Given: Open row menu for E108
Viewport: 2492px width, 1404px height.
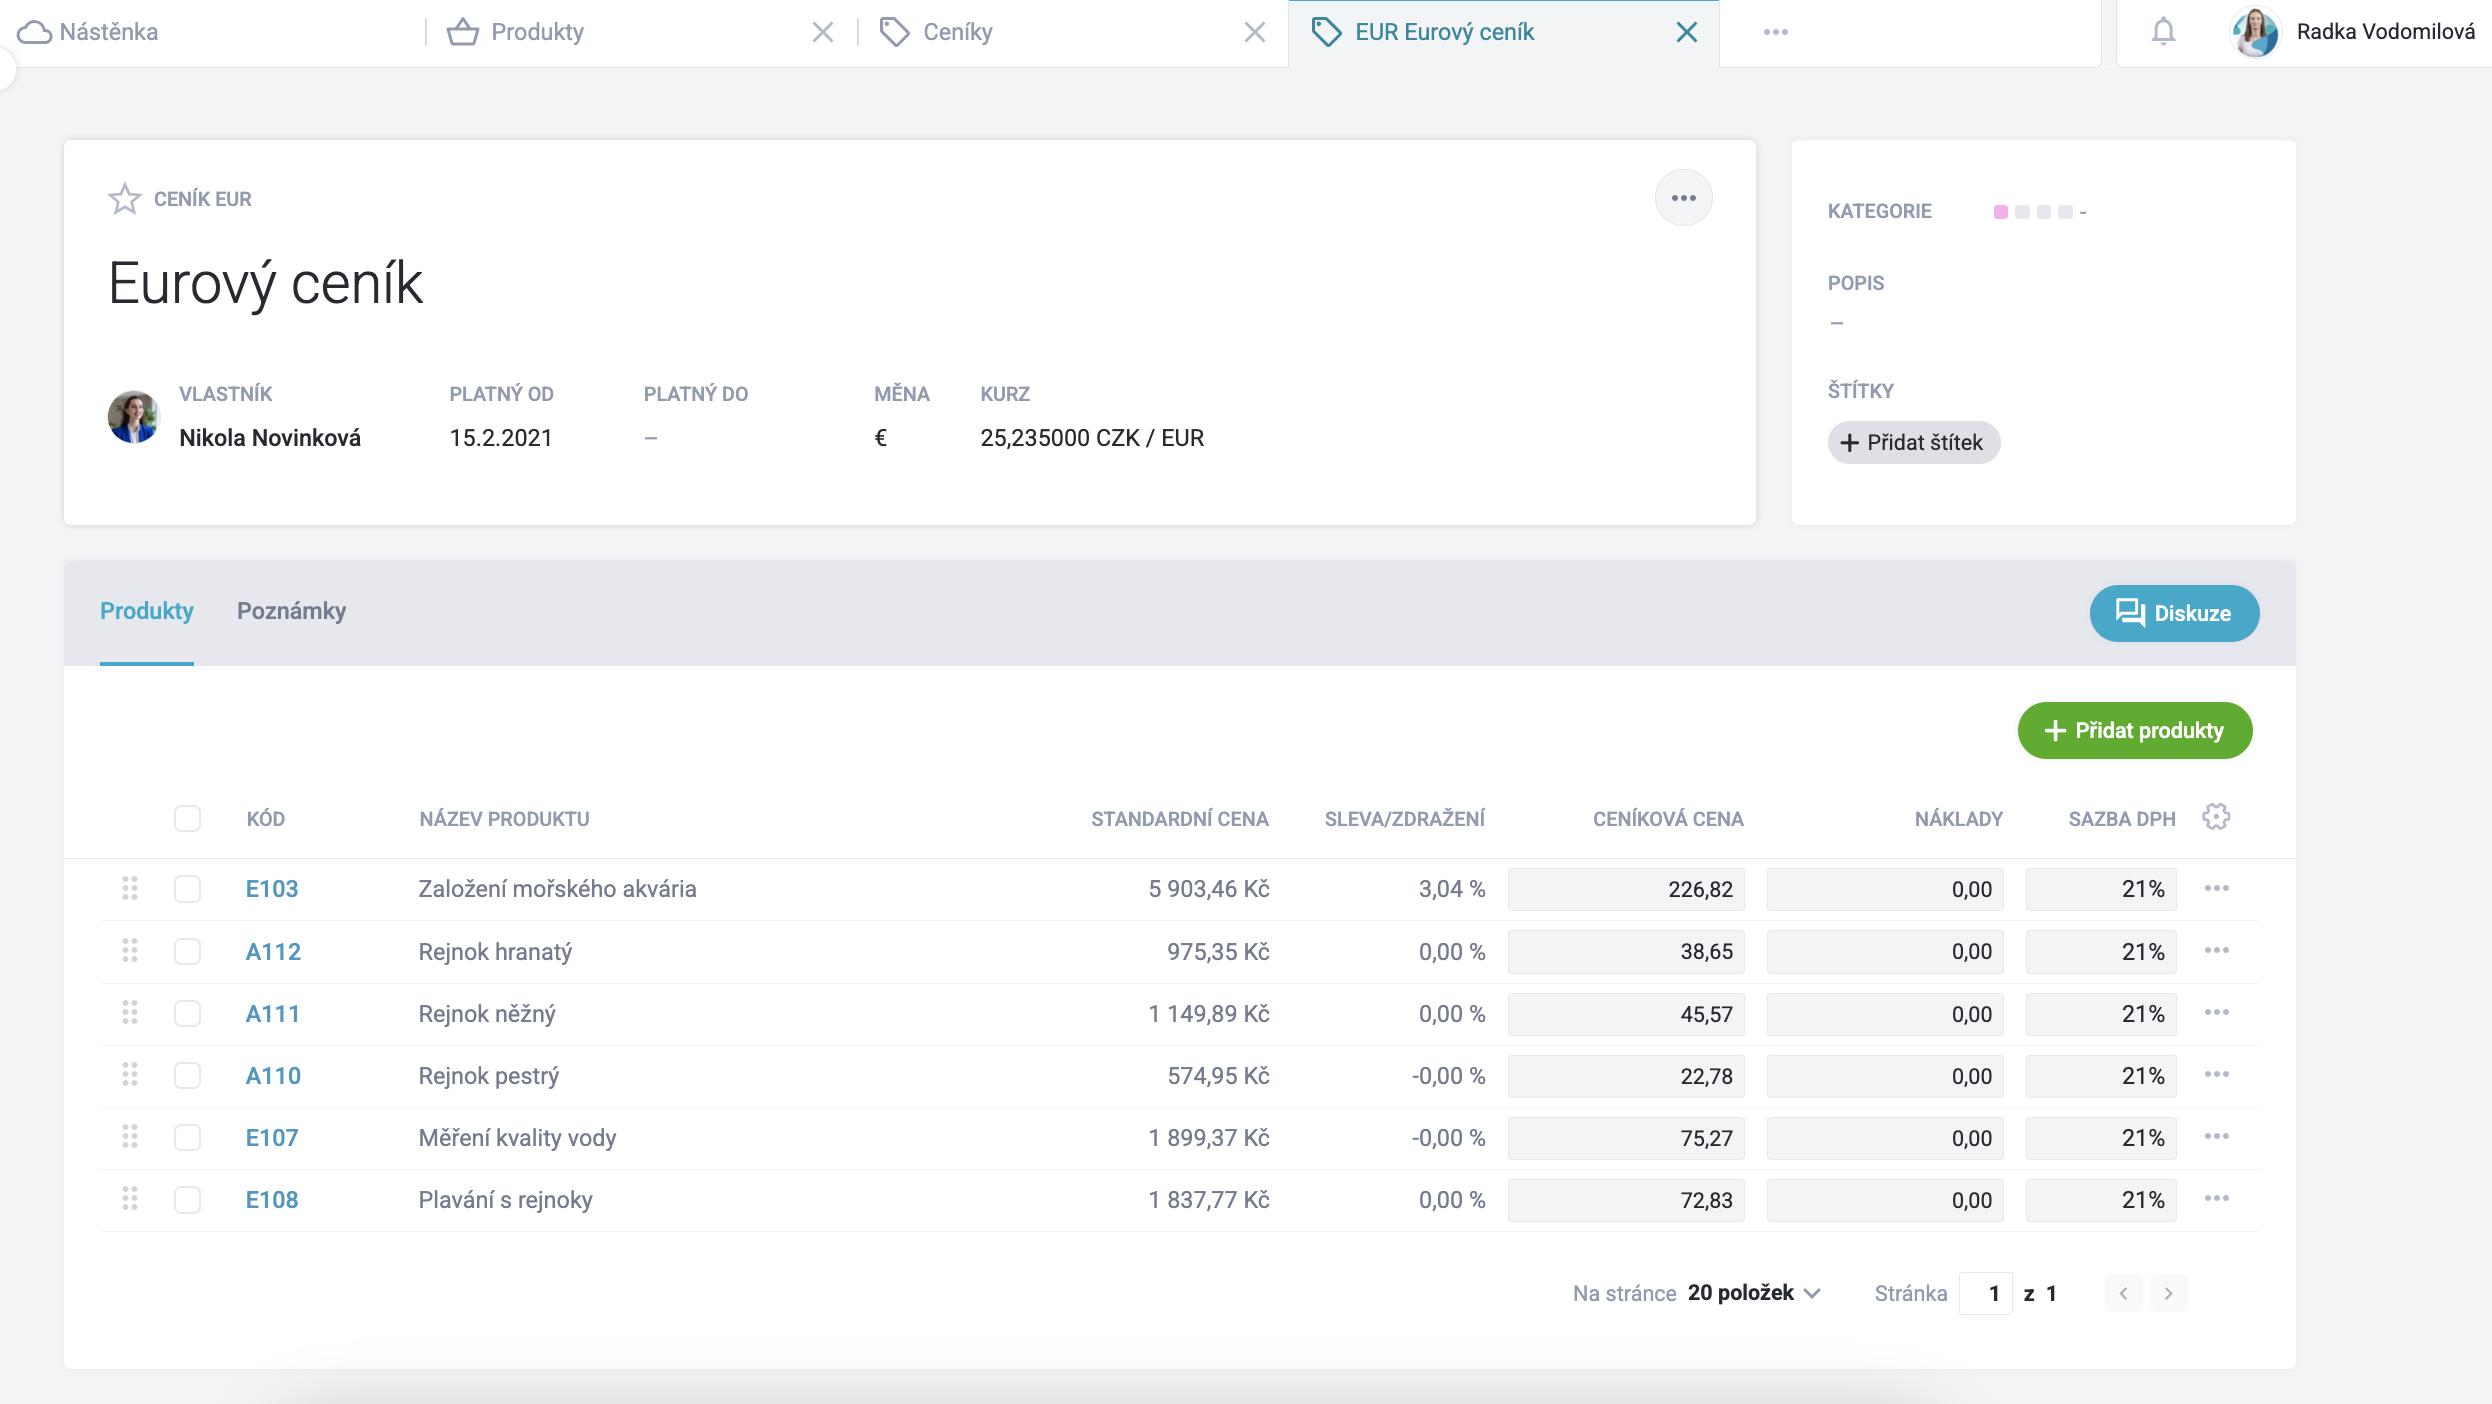Looking at the screenshot, I should tap(2217, 1198).
